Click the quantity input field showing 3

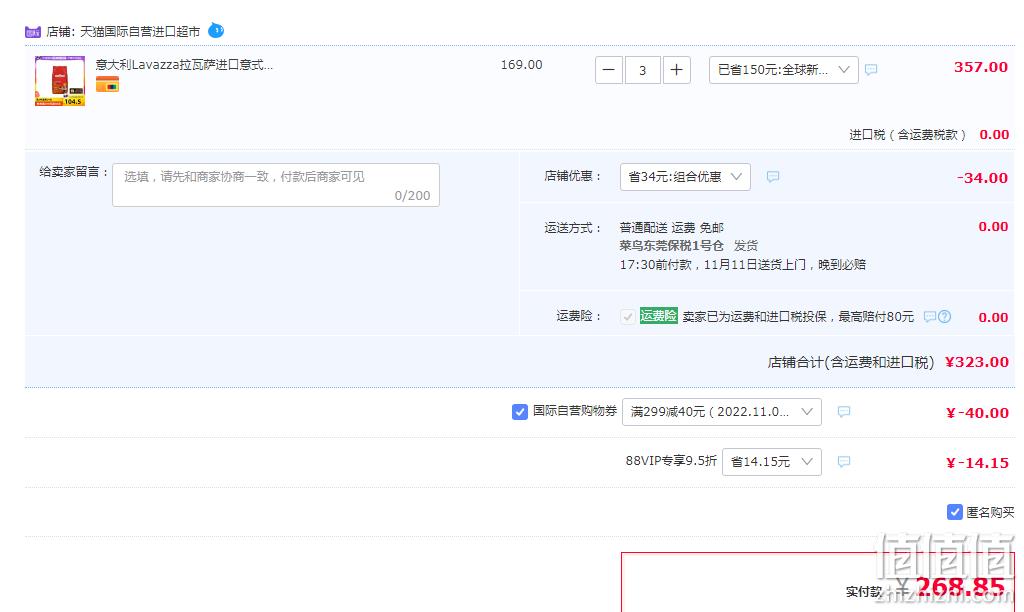tap(643, 70)
